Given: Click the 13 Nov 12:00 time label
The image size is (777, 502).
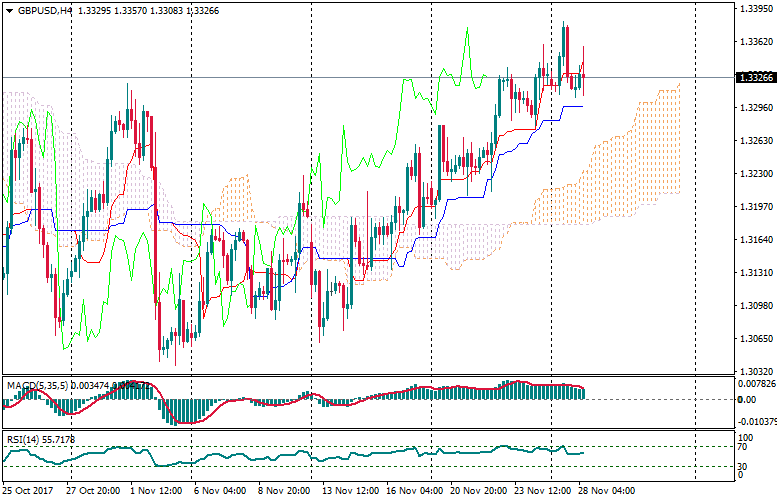Looking at the screenshot, I should point(350,492).
